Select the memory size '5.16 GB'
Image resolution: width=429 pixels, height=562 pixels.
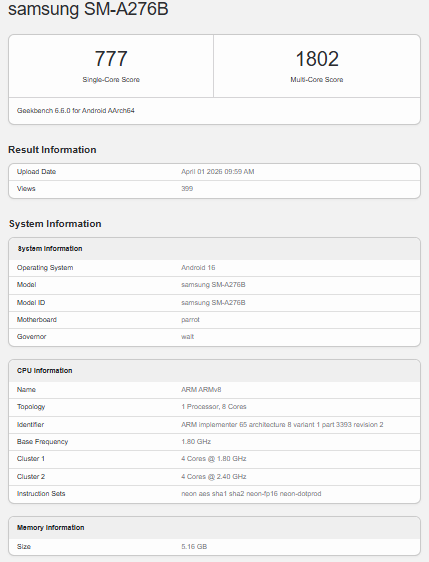194,547
